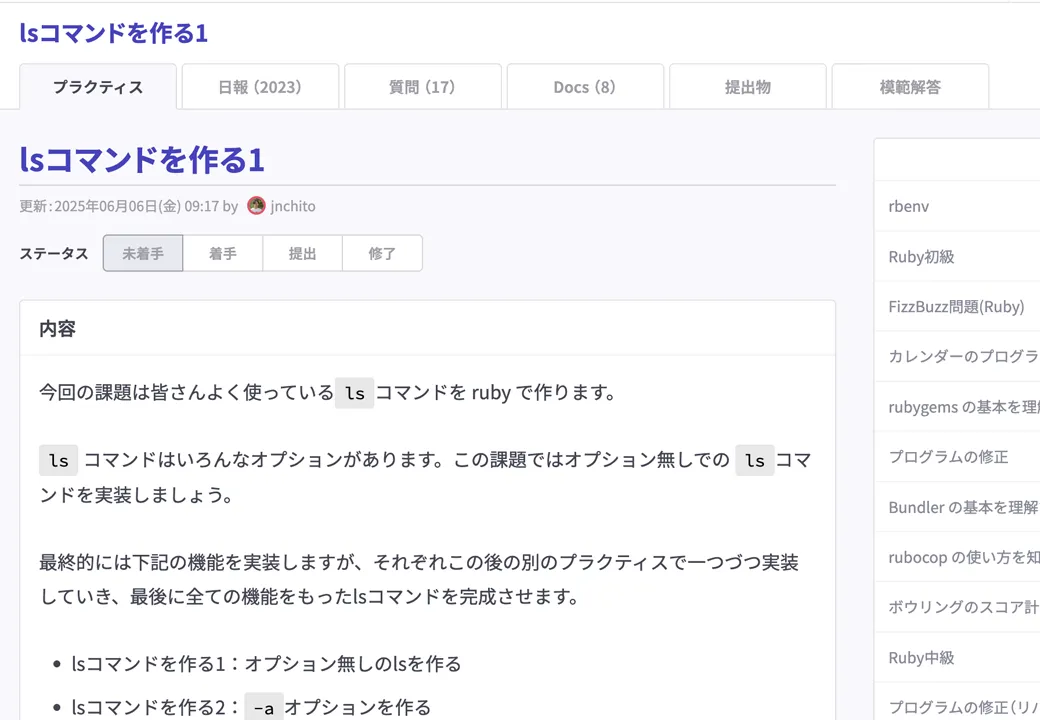Open the 質問 (17) tab
This screenshot has height=720, width=1040.
point(422,87)
